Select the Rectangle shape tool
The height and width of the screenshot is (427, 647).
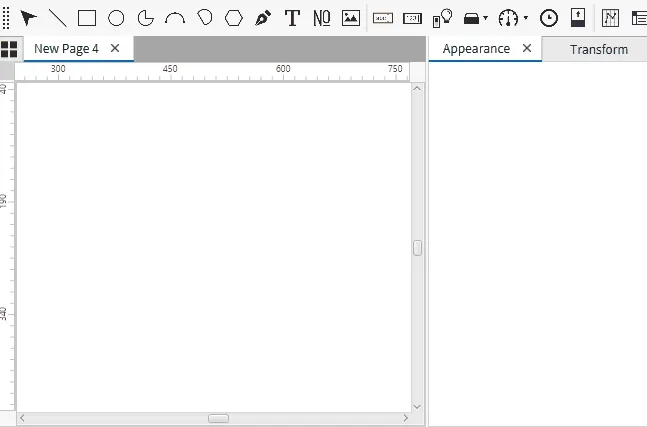coord(87,18)
